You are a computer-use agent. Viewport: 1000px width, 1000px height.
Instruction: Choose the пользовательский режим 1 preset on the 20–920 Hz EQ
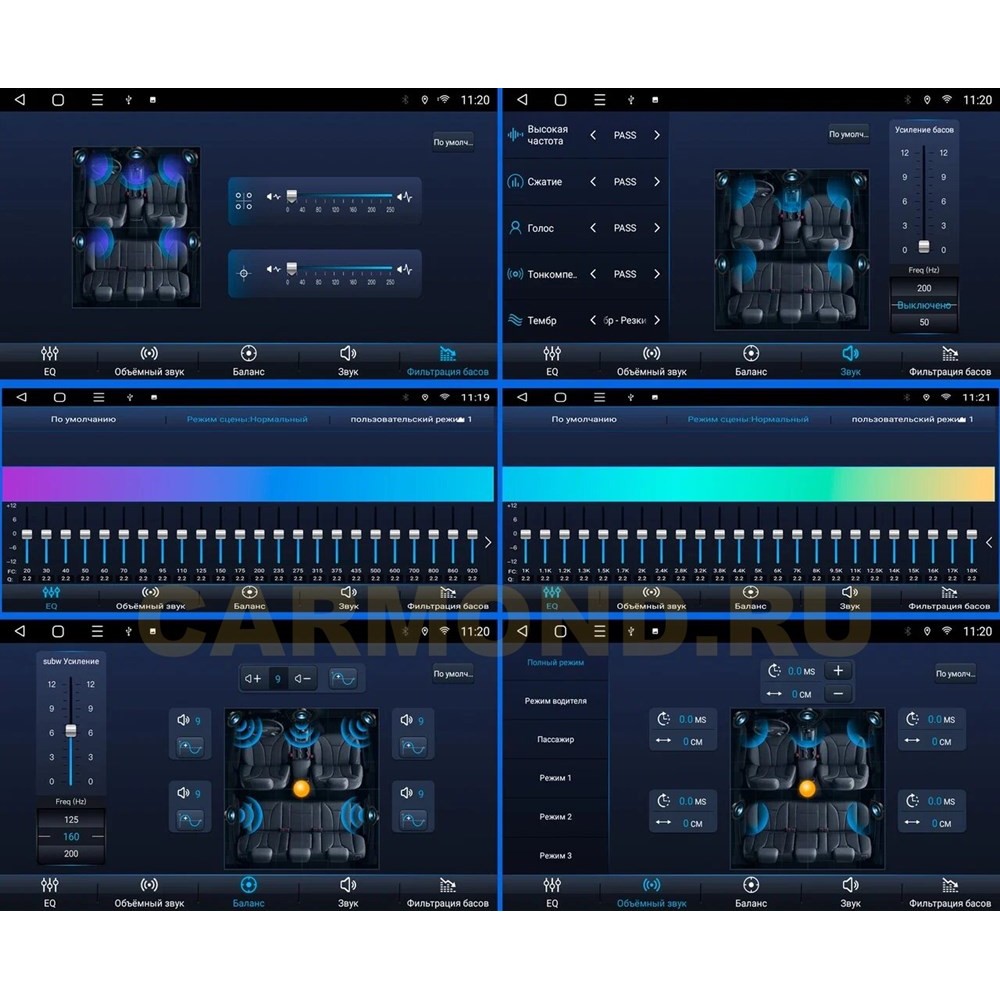pos(411,419)
